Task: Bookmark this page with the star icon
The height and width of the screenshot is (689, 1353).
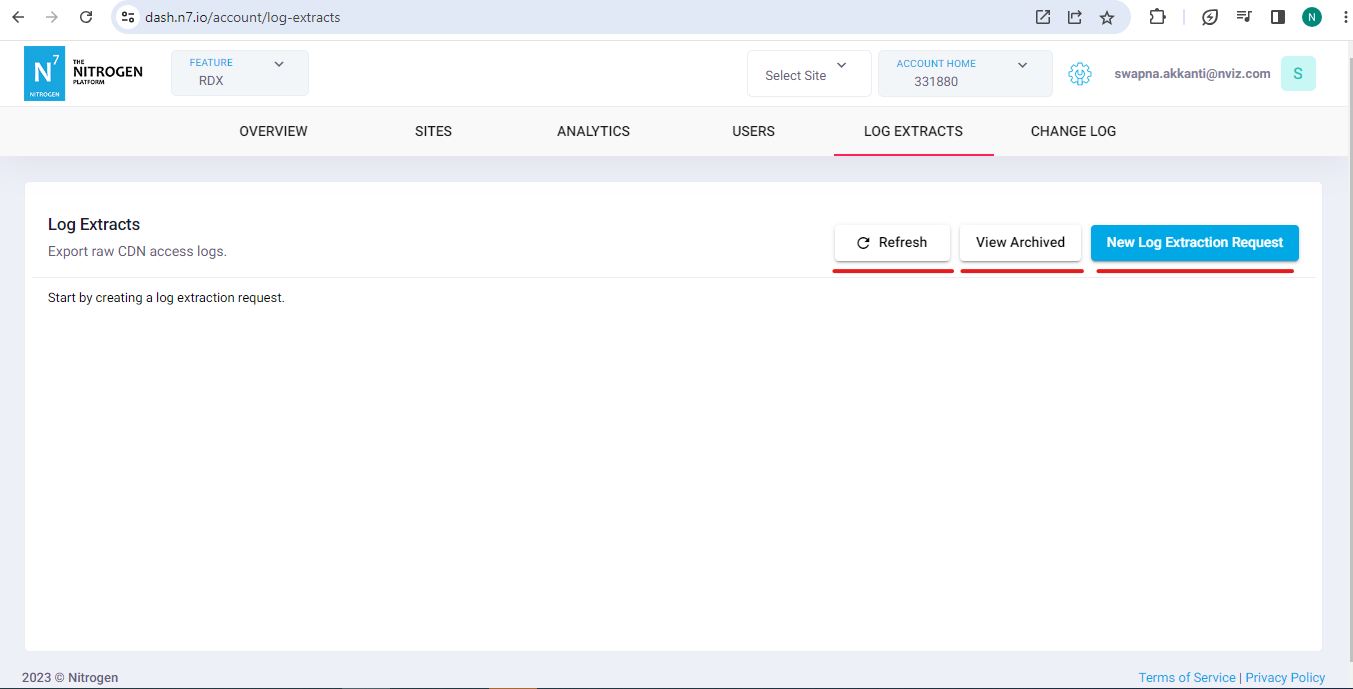Action: pos(1106,17)
